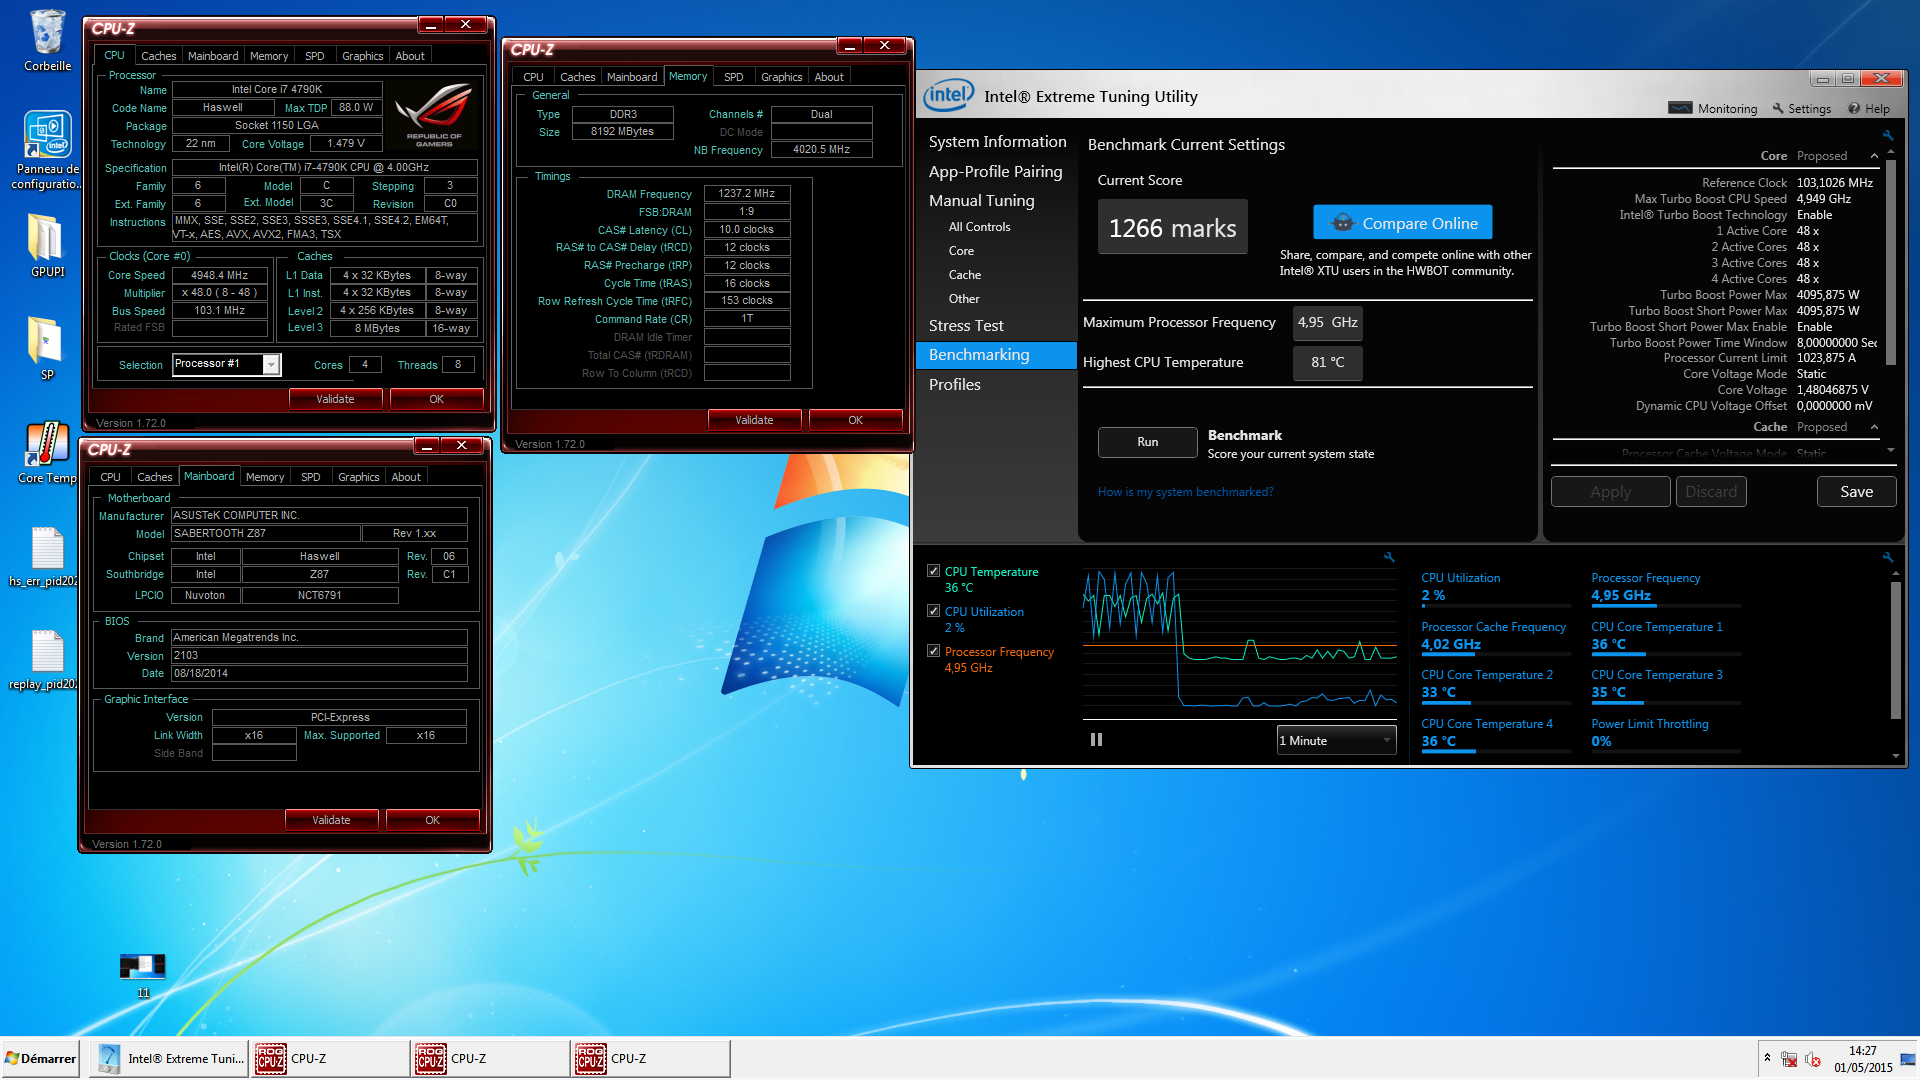Click Validate in CPU-Z Memory window
Image resolution: width=1920 pixels, height=1080 pixels.
pos(754,420)
